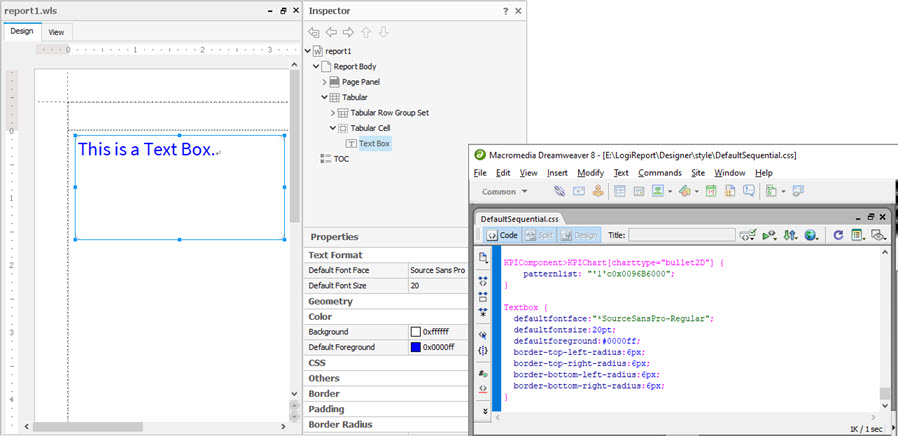Click the Title input field

682,235
